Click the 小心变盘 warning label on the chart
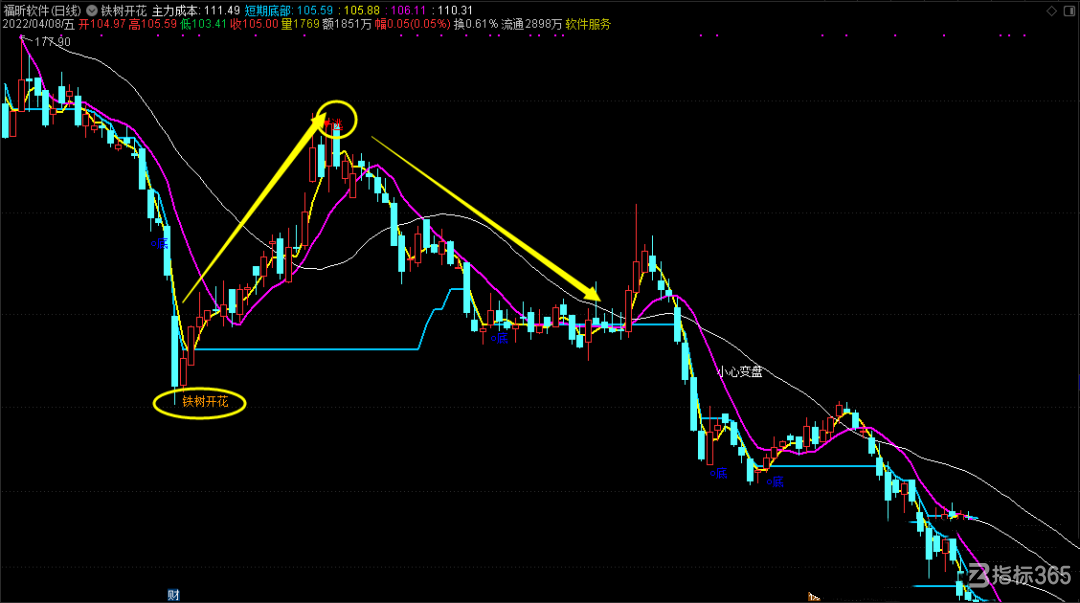Screen dimensions: 1080x603 point(740,372)
